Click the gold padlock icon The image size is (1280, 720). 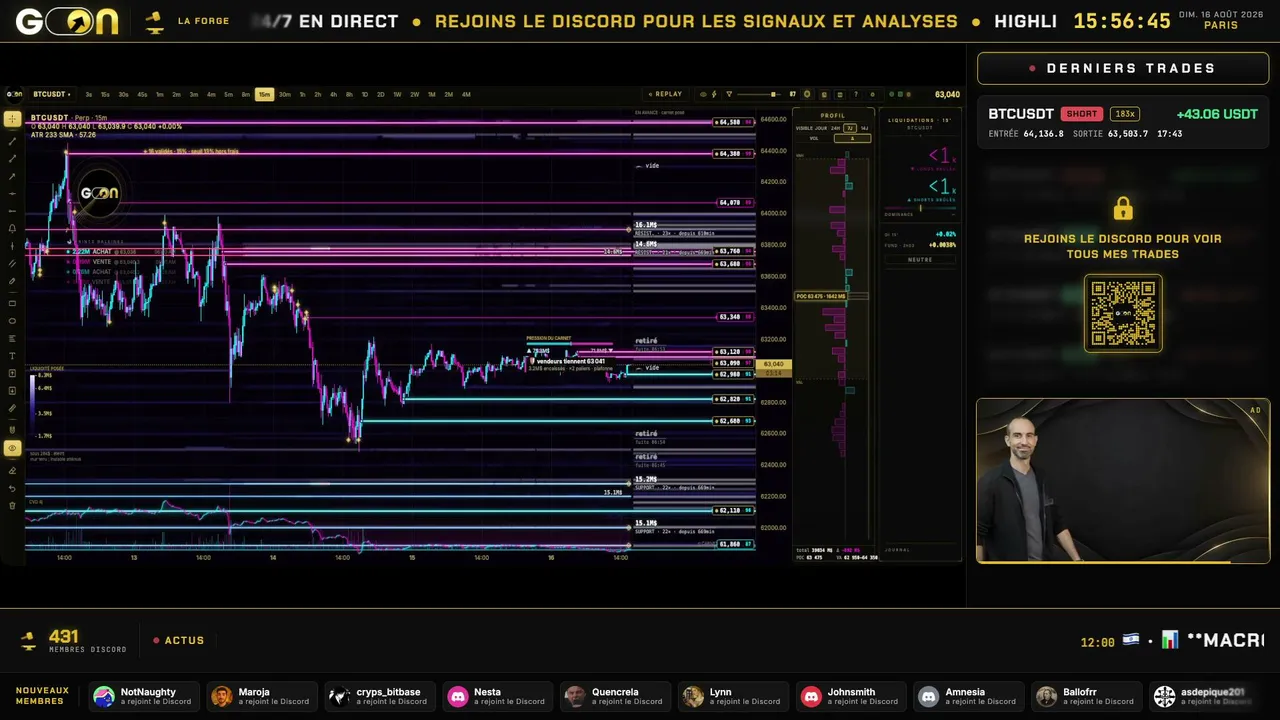point(1123,208)
